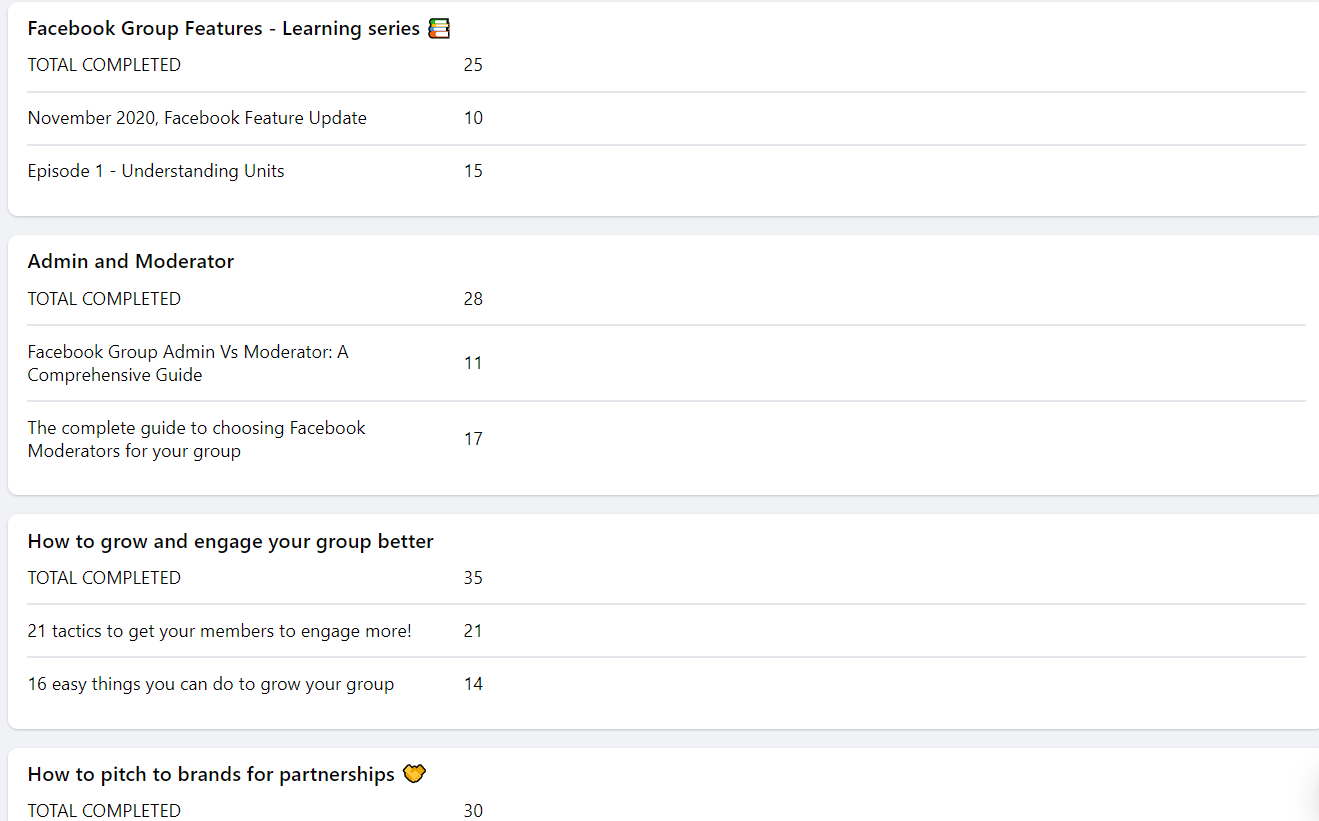Click the handshake emoji beside brand partnerships
Viewport: 1319px width, 821px height.
click(414, 774)
